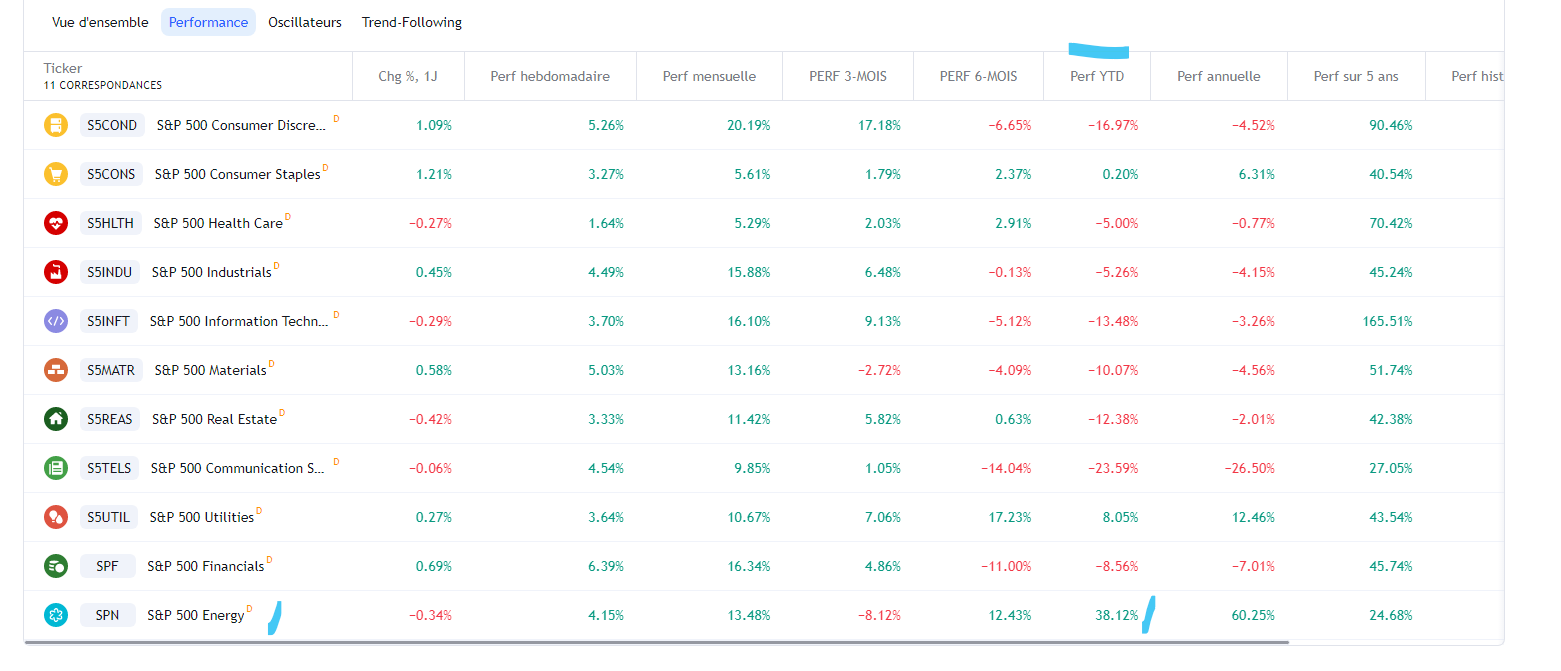Open the S5UTIL ticker symbol
This screenshot has height=671, width=1561.
(109, 517)
